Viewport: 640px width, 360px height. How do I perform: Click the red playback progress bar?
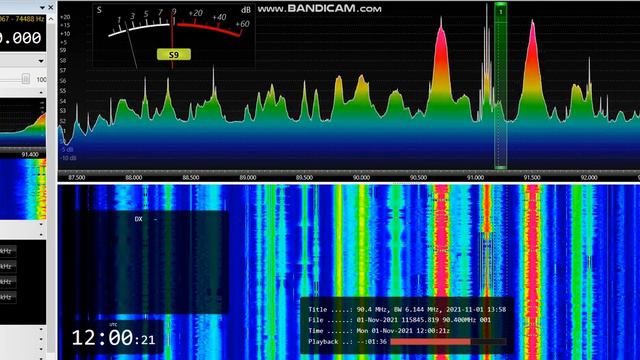[431, 342]
